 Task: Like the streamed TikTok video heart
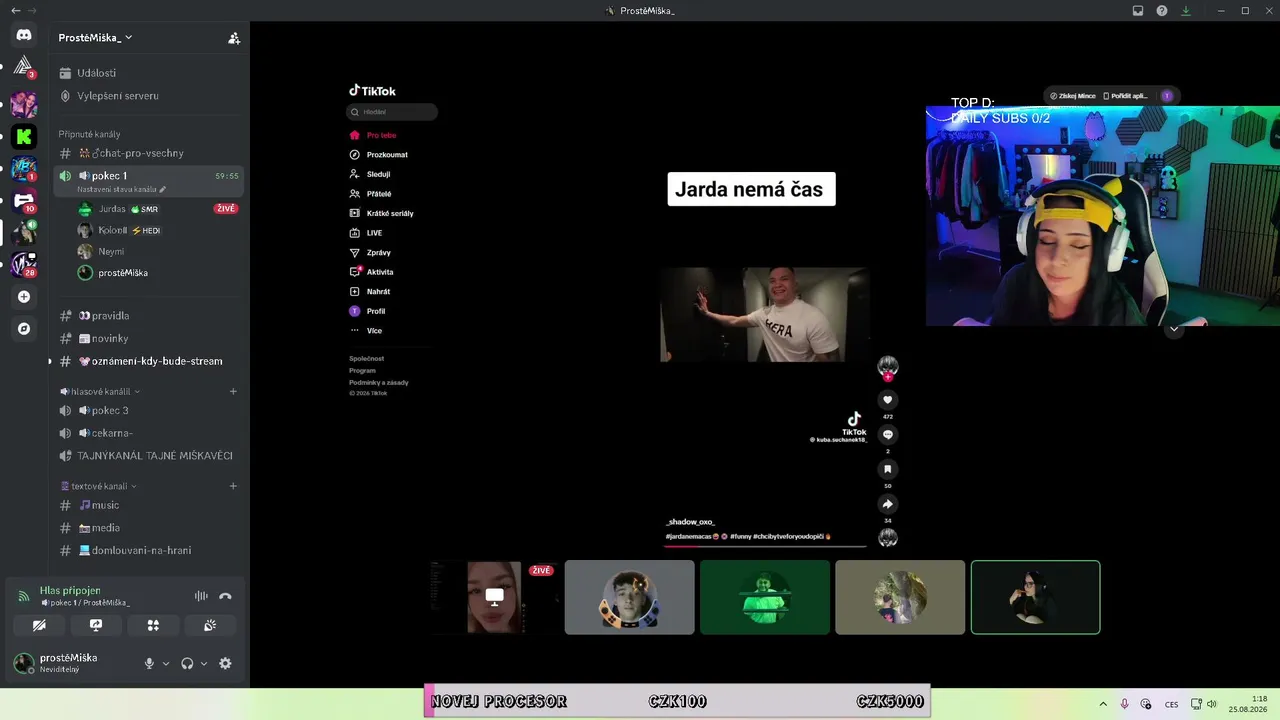(x=887, y=400)
